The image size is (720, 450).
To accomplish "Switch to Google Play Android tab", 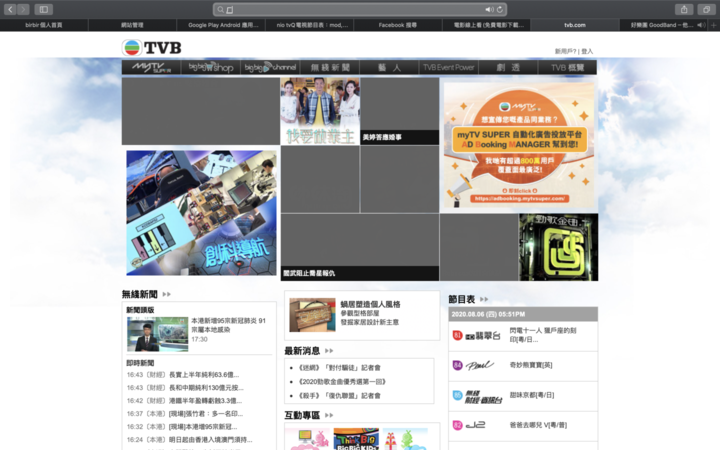I will tap(221, 25).
